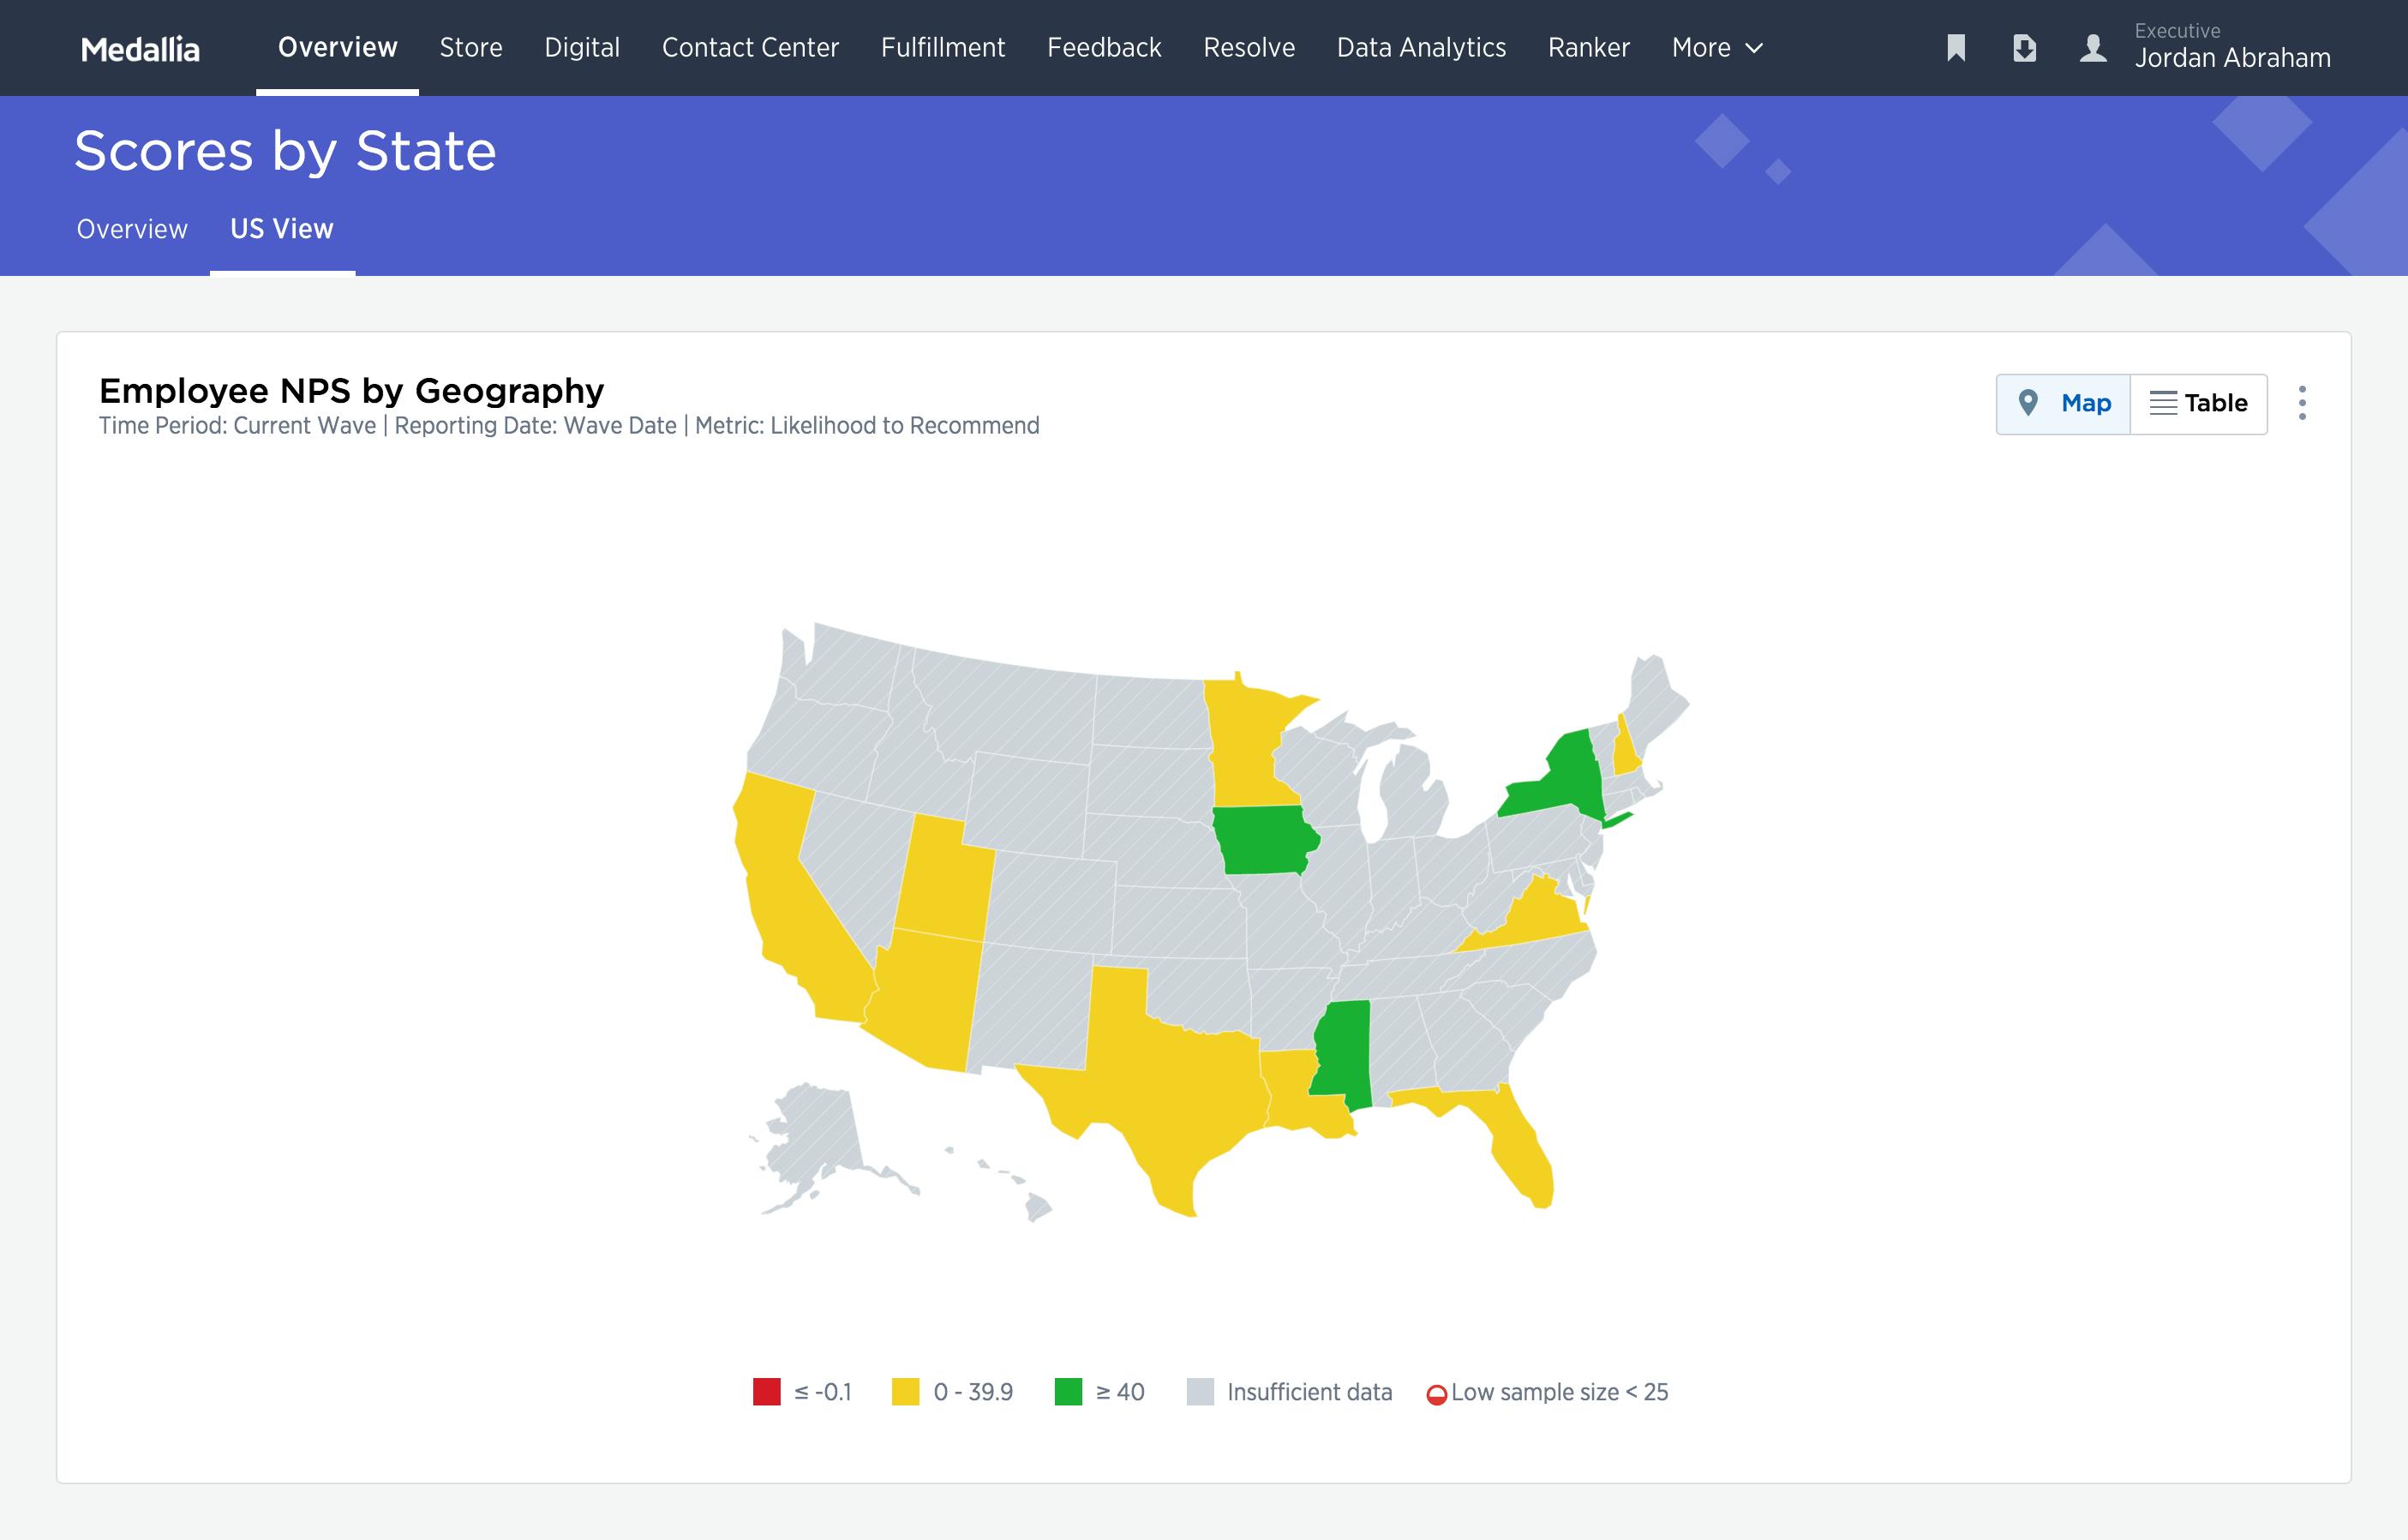This screenshot has height=1540, width=2408.
Task: Click the Time Period subtitle text
Action: (569, 426)
